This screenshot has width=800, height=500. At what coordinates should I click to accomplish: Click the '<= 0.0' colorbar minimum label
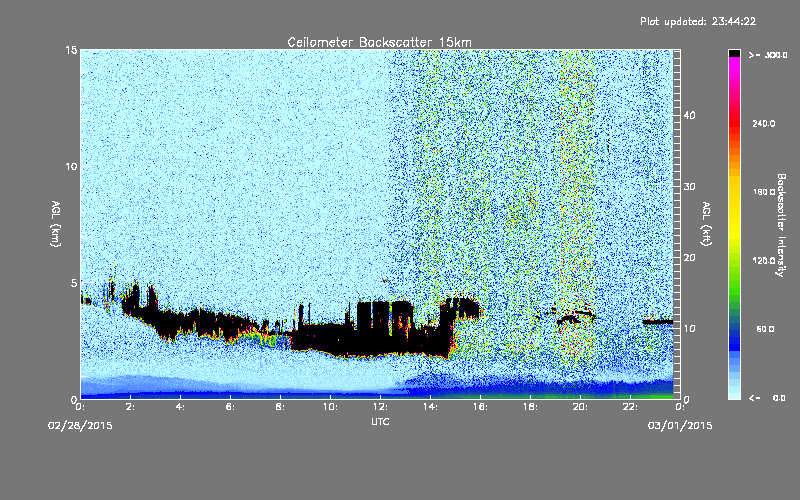(x=767, y=398)
